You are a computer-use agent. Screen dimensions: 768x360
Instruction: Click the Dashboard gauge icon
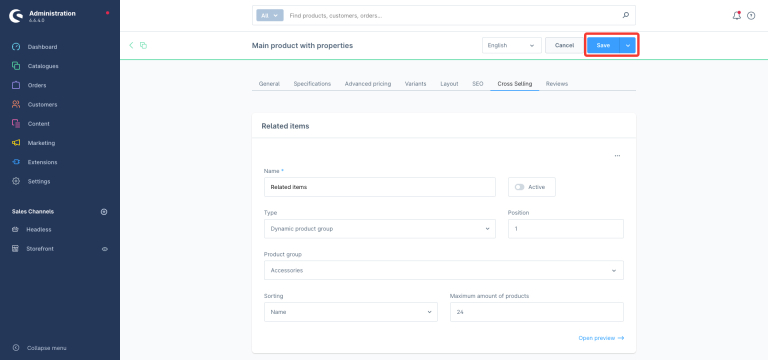pyautogui.click(x=16, y=47)
